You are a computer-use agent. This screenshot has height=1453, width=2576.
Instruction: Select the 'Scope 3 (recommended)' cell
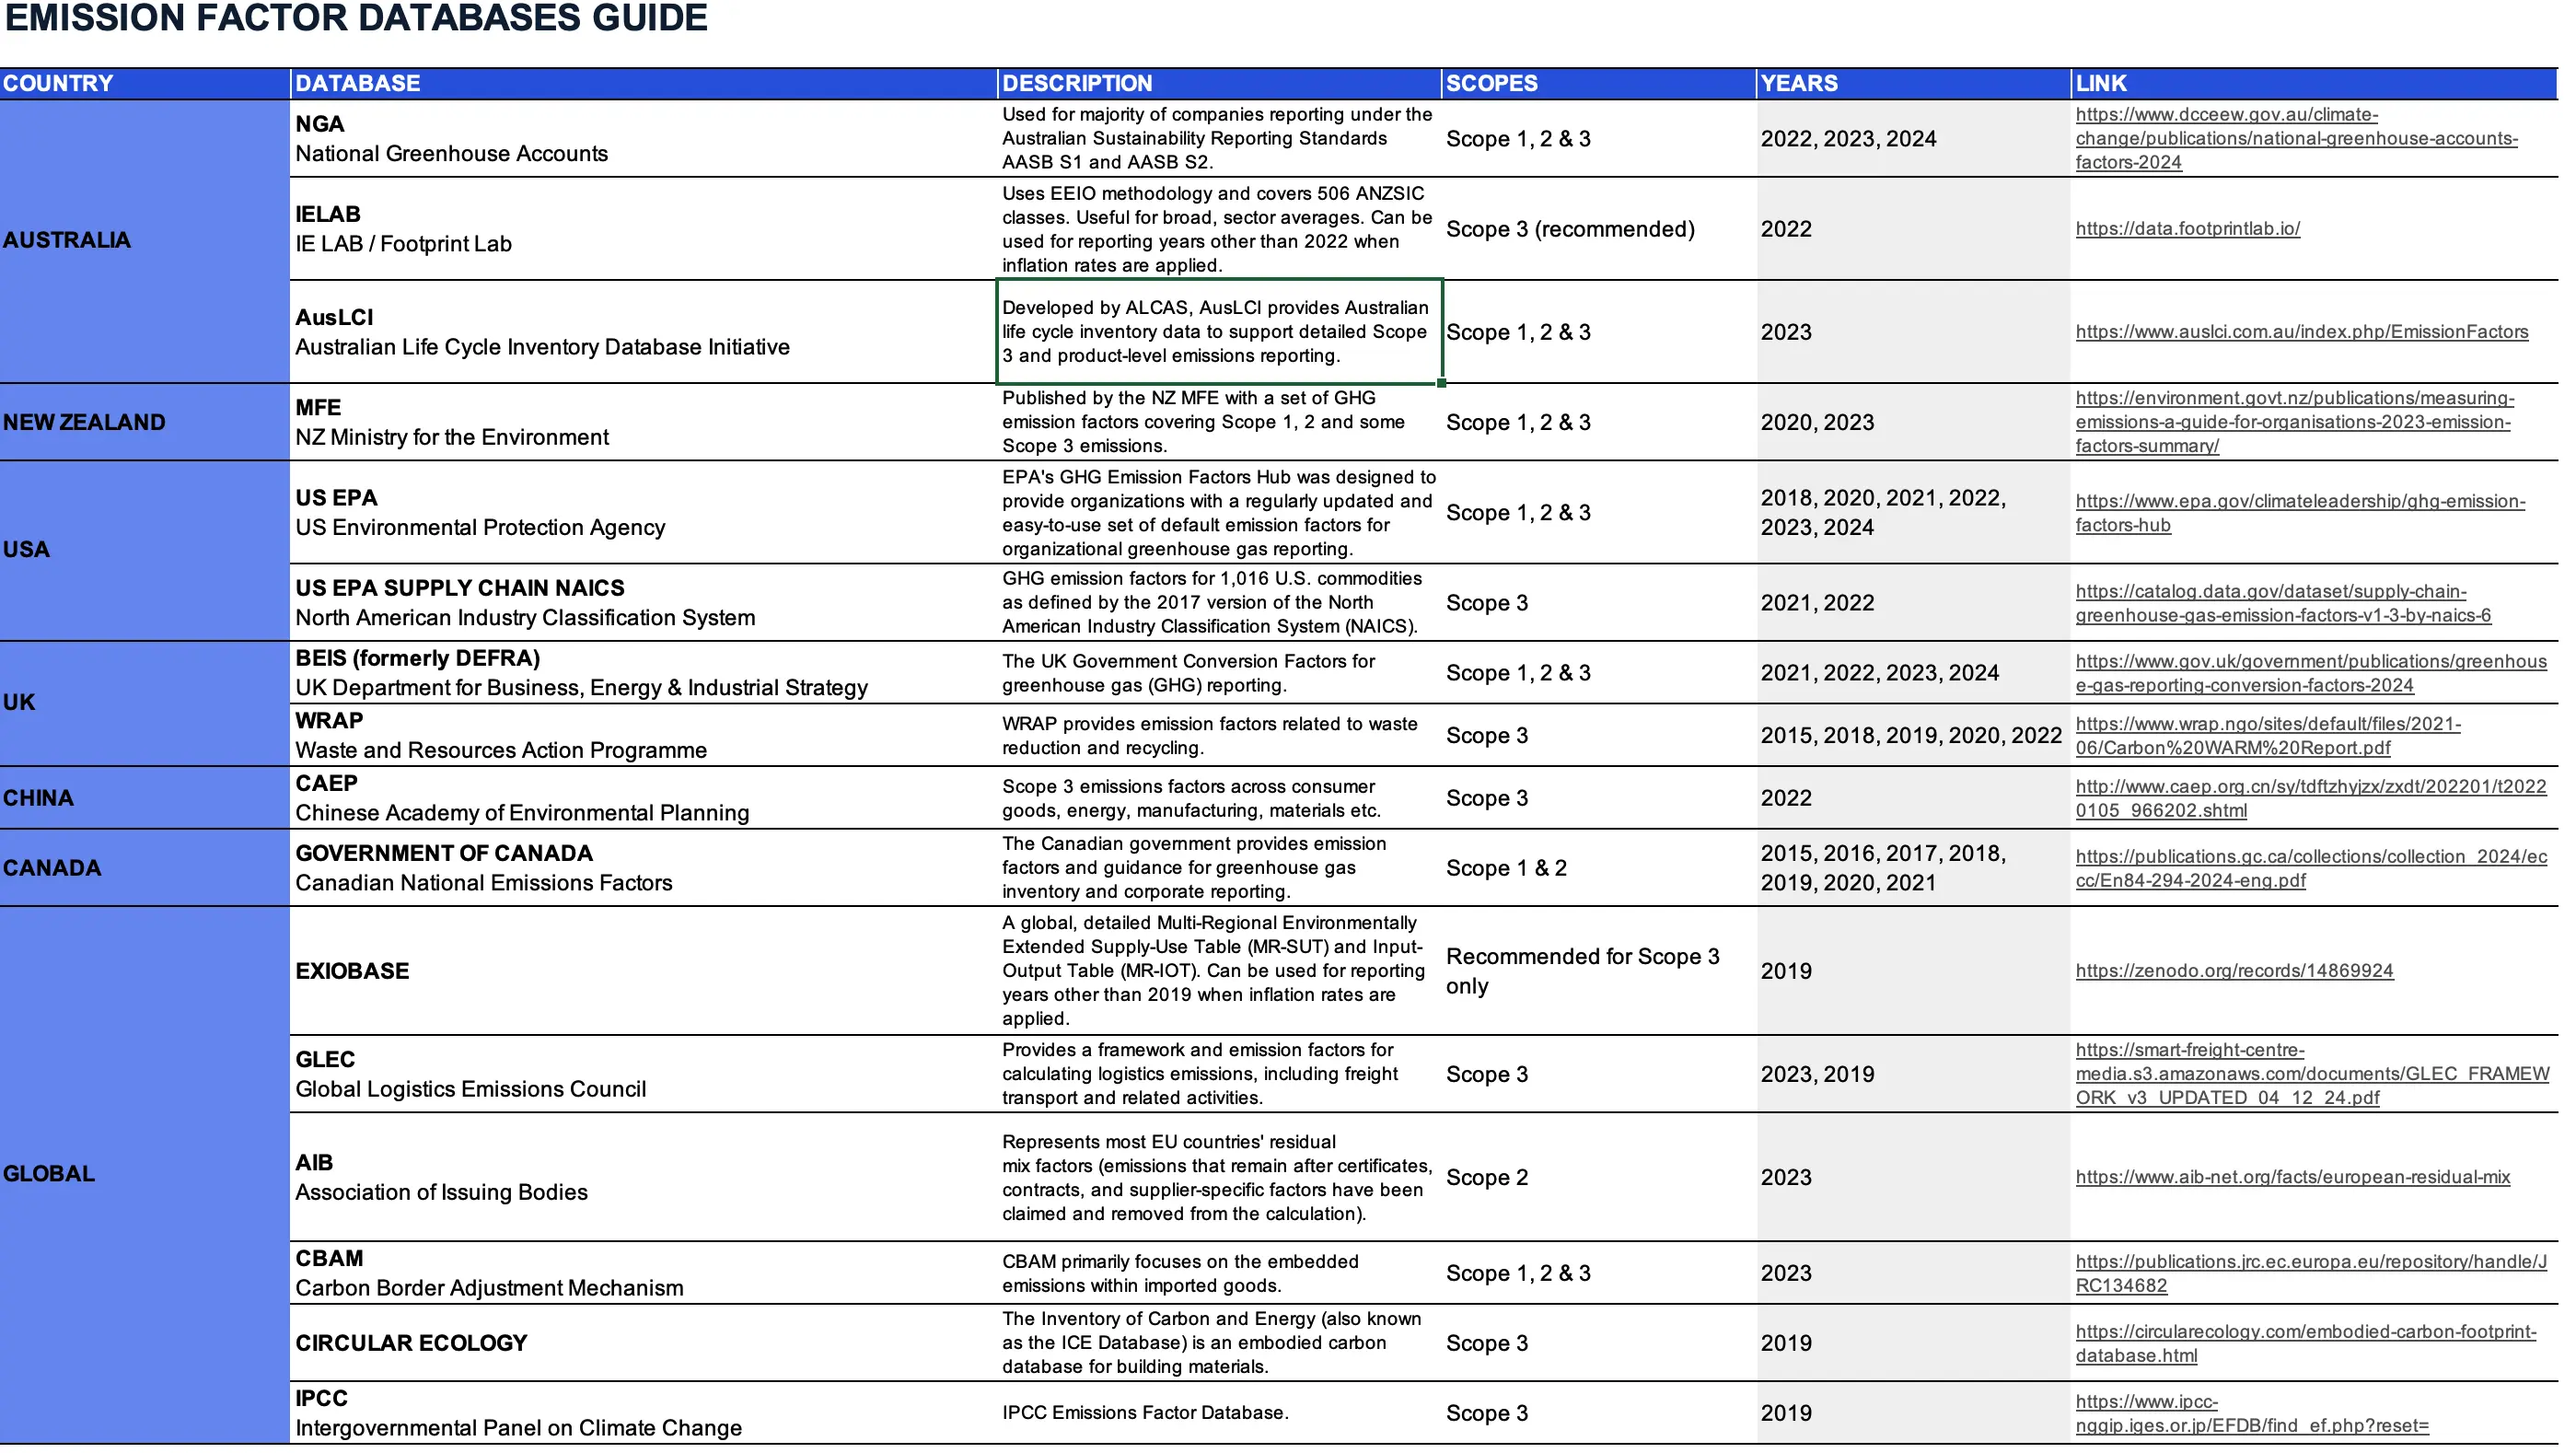tap(1598, 229)
